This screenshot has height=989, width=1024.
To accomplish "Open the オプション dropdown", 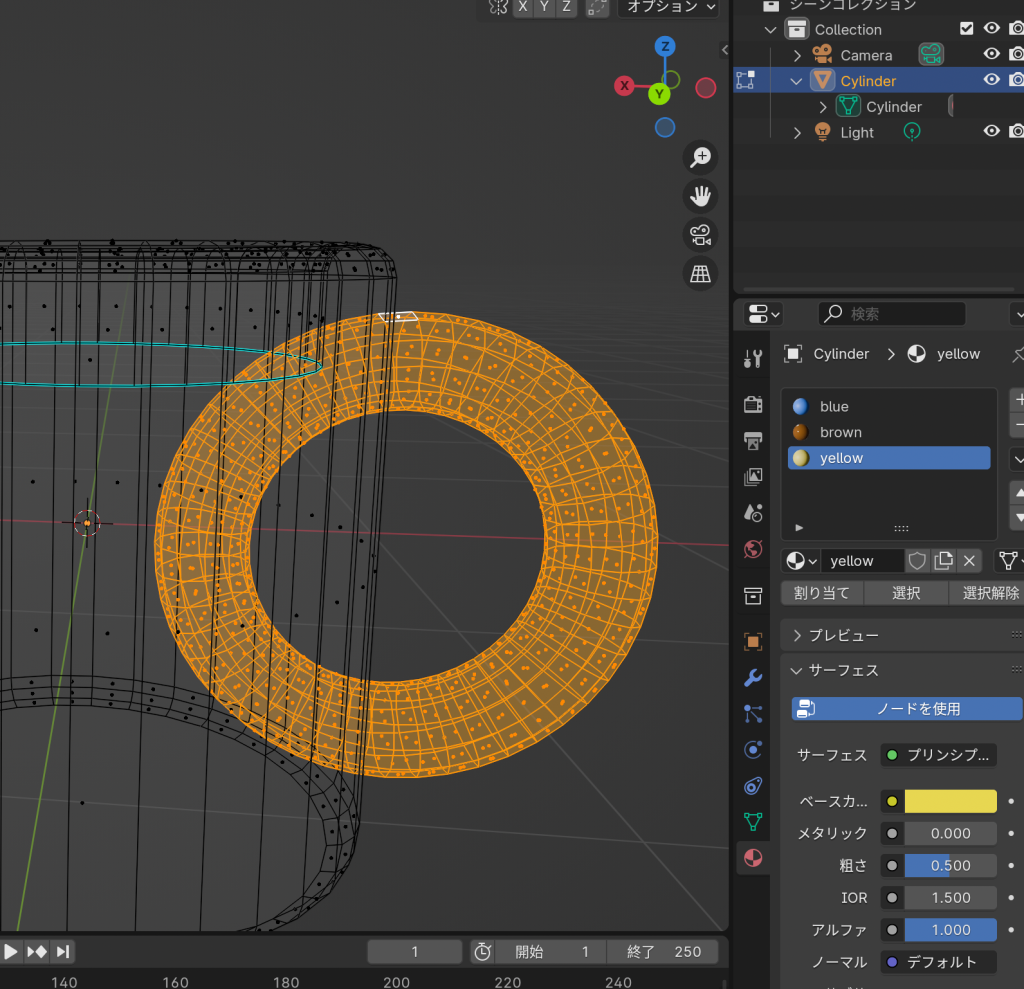I will [668, 7].
